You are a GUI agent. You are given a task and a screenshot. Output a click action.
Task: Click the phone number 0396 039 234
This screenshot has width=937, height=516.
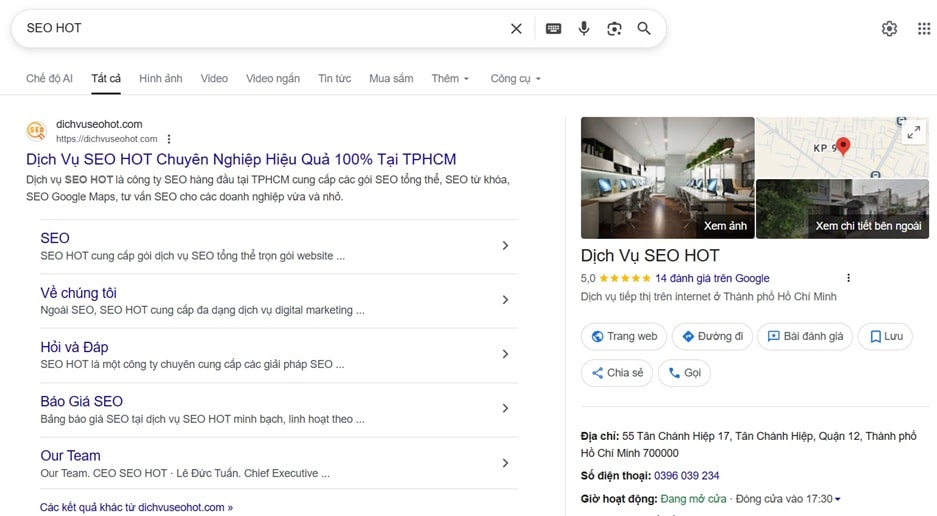687,476
